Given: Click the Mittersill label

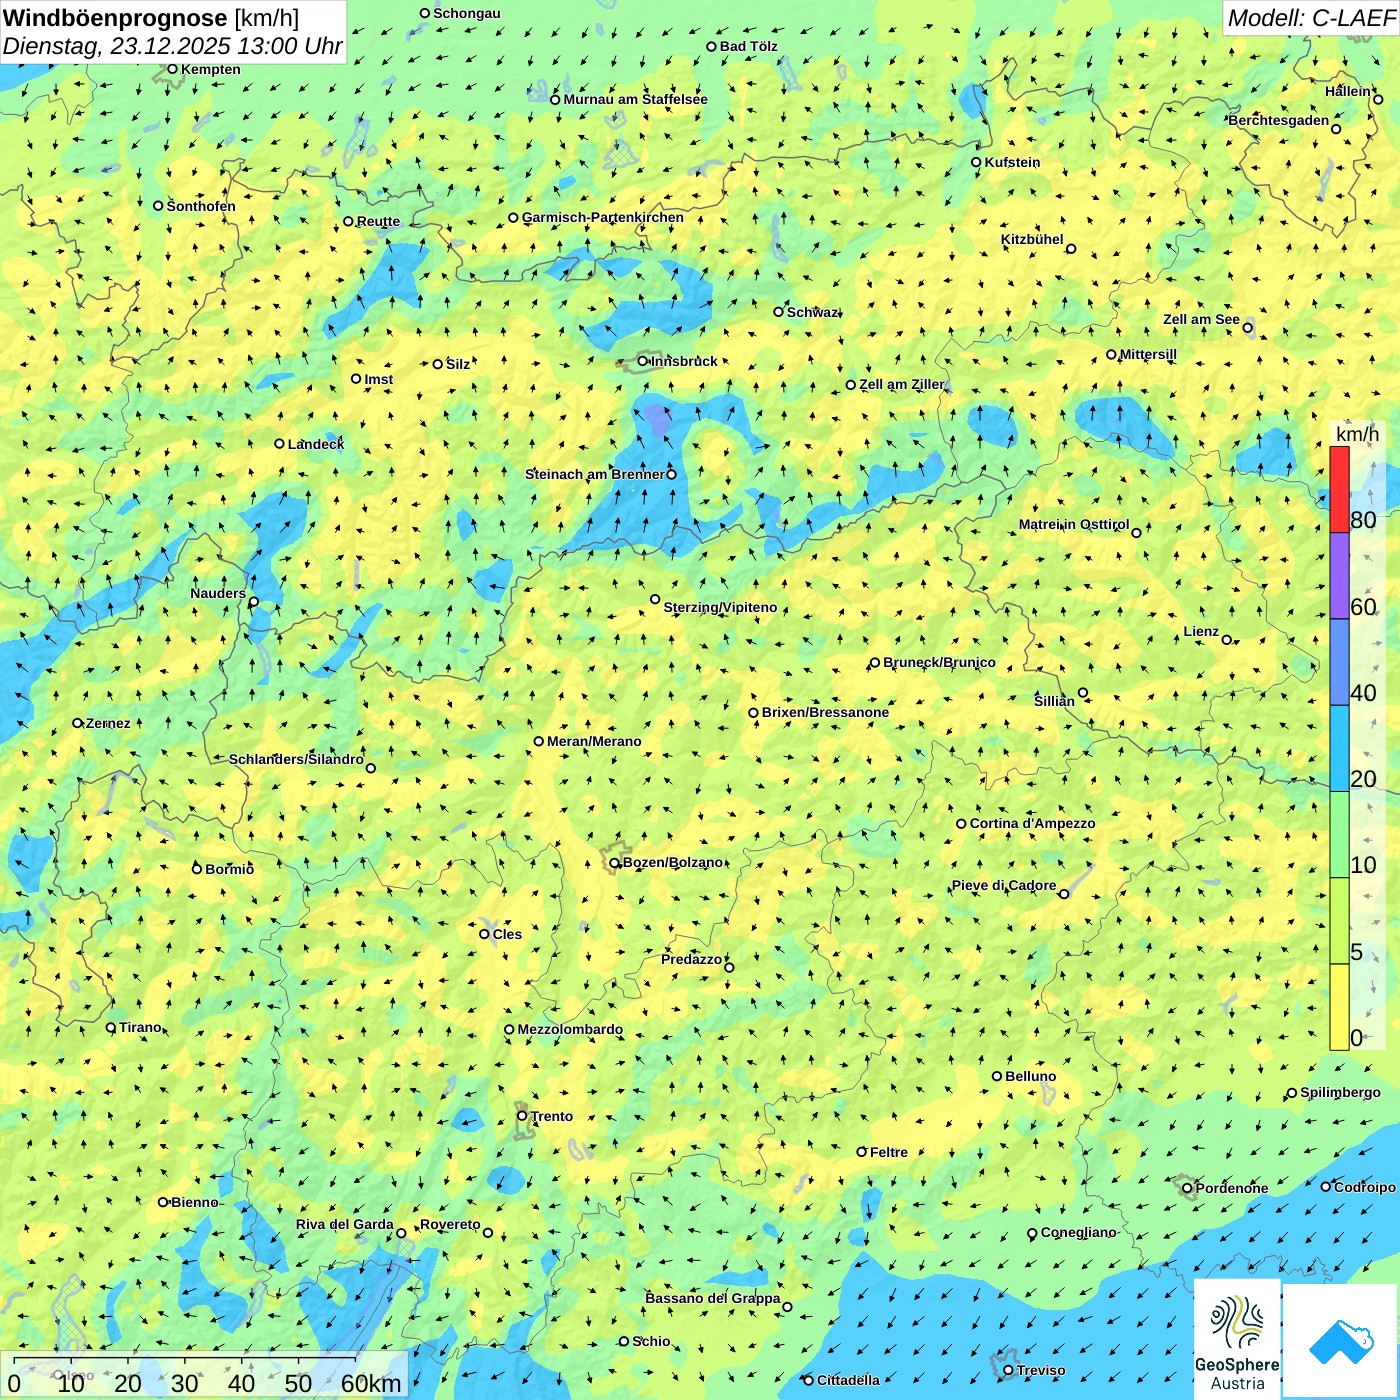Looking at the screenshot, I should coord(1148,354).
